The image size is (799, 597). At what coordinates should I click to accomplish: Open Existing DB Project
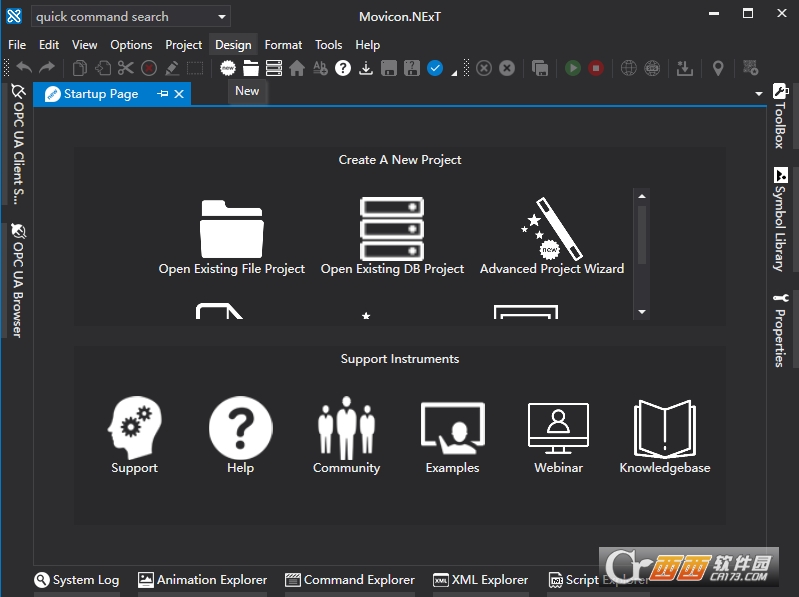392,237
